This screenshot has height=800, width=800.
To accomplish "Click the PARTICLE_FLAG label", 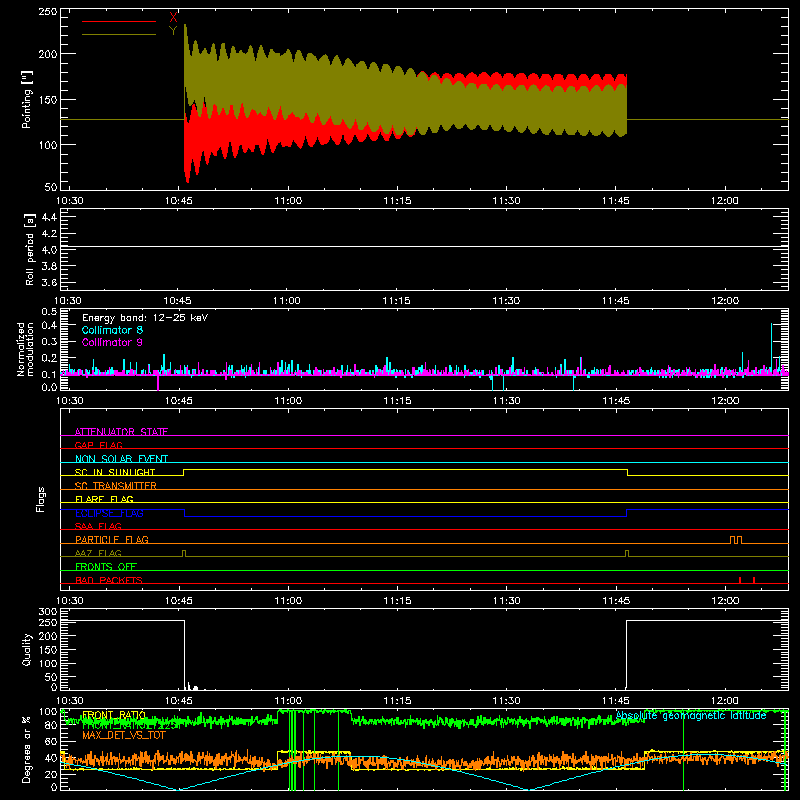I will pyautogui.click(x=112, y=539).
